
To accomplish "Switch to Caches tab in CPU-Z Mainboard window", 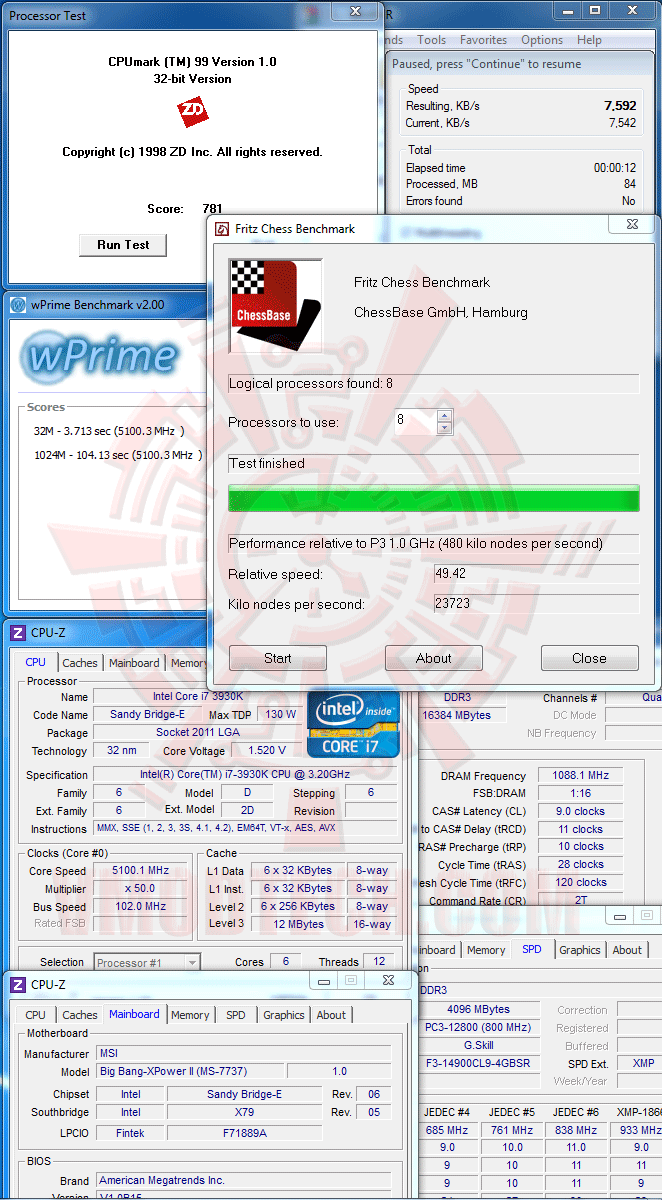I will point(80,1015).
